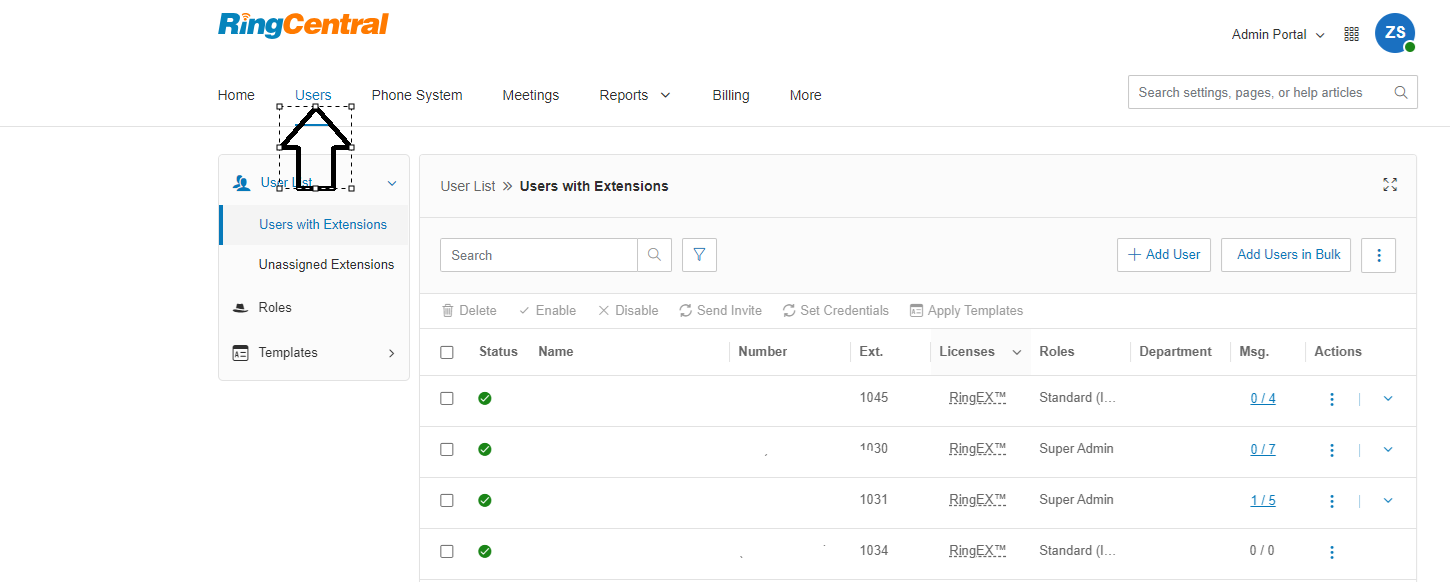Expand table to full screen

(1389, 185)
